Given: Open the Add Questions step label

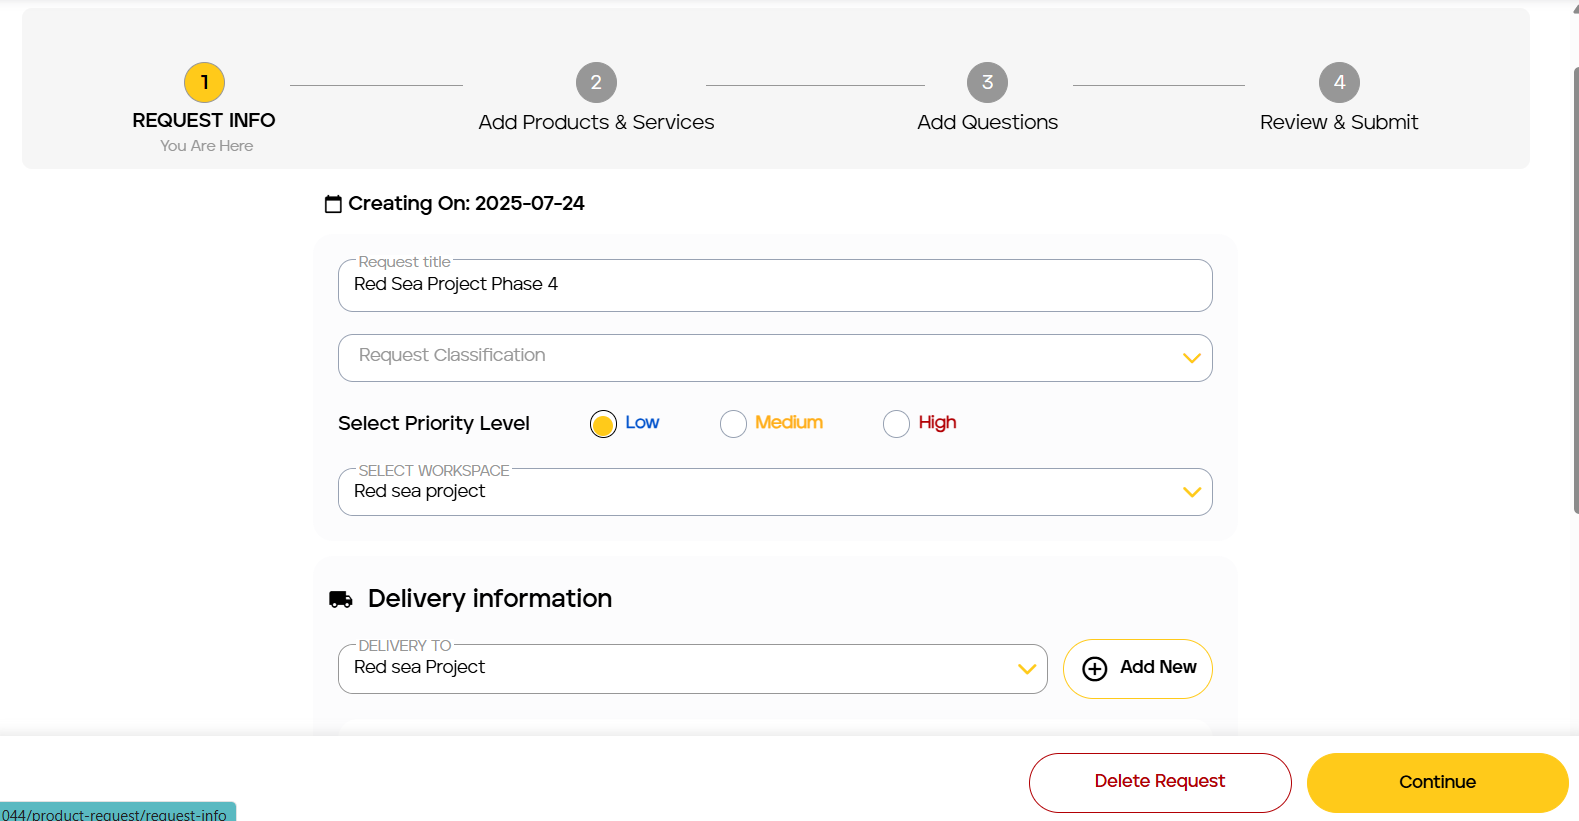Looking at the screenshot, I should coord(987,122).
